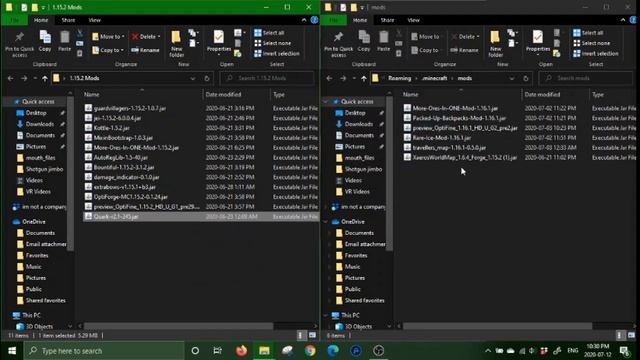Expand address bar history in mods window
This screenshot has width=640, height=360.
(511, 78)
